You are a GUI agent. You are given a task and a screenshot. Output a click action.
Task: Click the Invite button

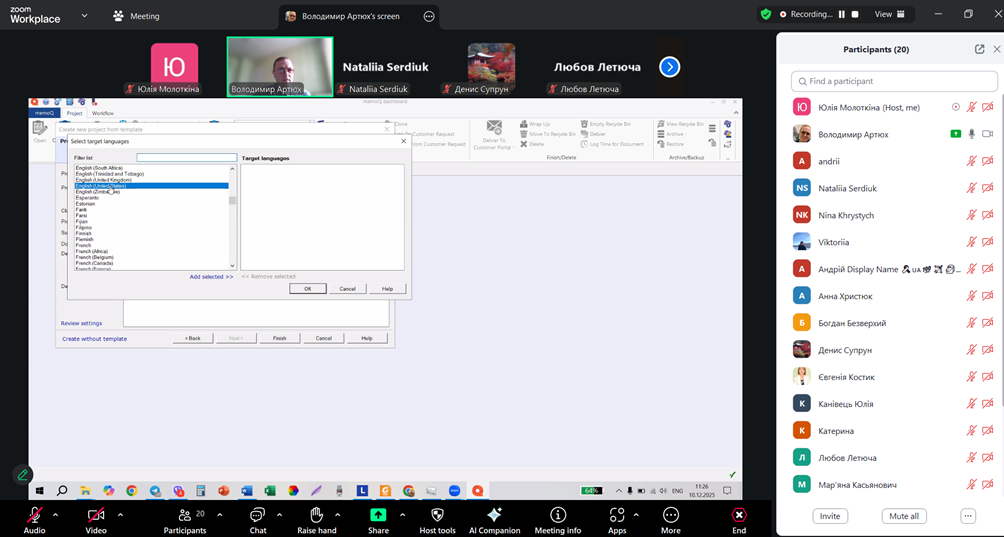tap(829, 516)
